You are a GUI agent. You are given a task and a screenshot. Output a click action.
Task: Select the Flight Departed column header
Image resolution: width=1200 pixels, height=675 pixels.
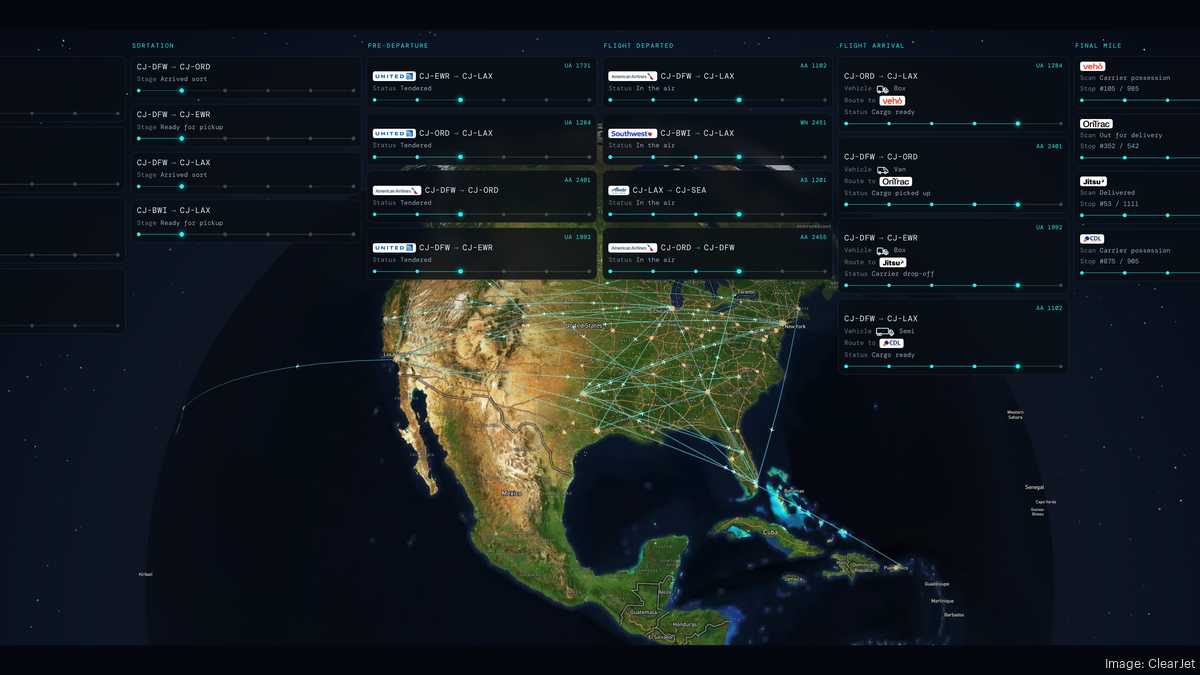point(638,45)
